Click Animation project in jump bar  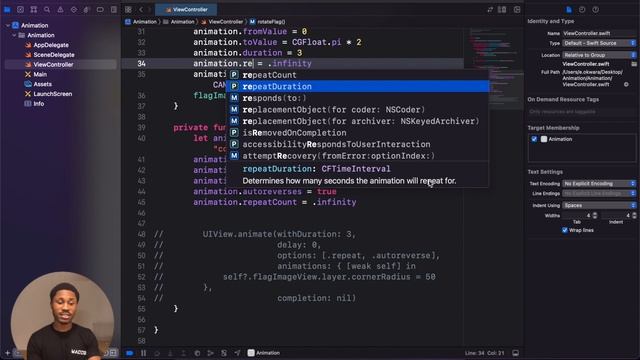[141, 22]
